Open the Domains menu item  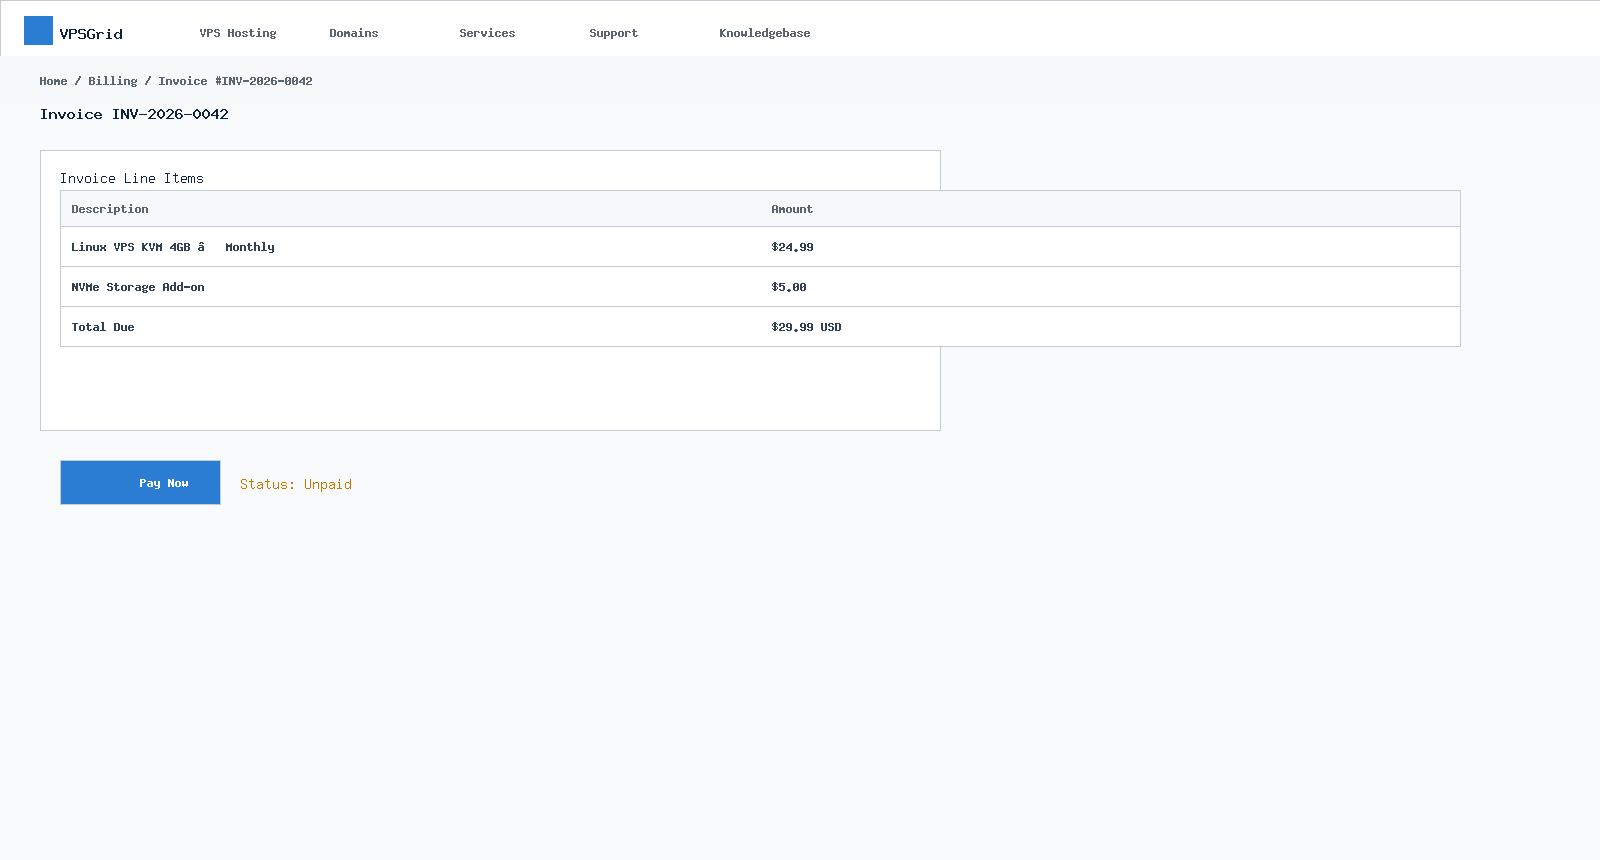[x=354, y=33]
